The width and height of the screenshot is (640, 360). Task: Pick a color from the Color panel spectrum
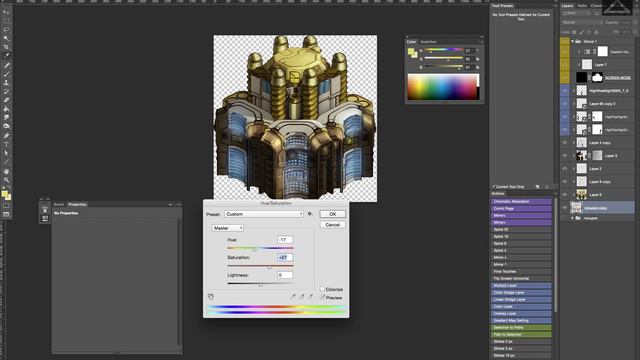(x=442, y=87)
